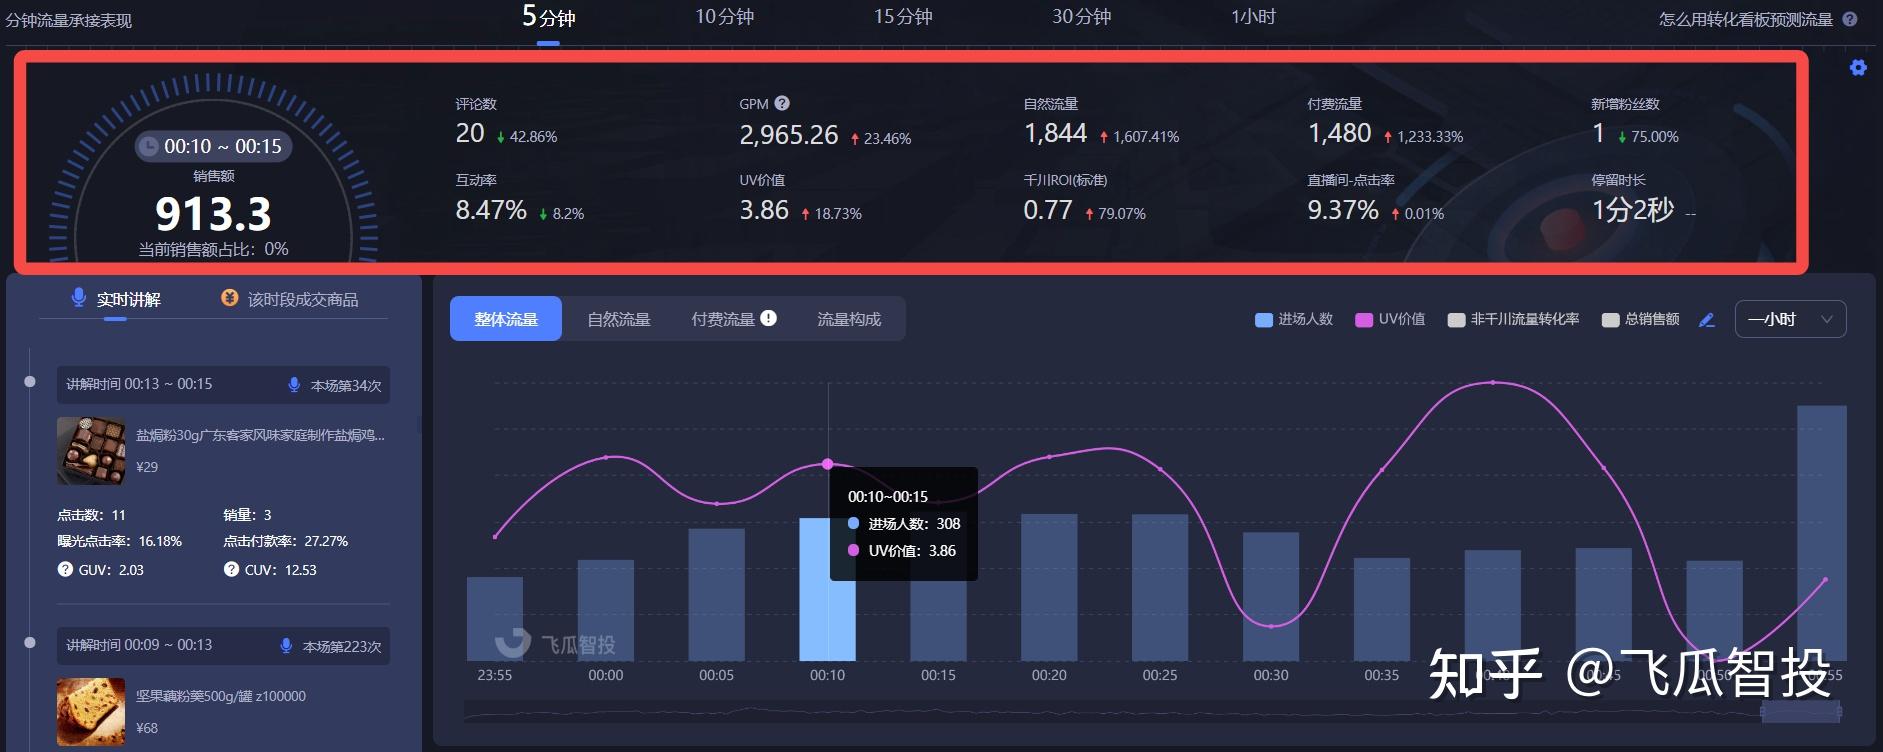This screenshot has width=1883, height=752.
Task: Click the clock icon in 00:10 ~ 00:15
Action: coord(149,146)
